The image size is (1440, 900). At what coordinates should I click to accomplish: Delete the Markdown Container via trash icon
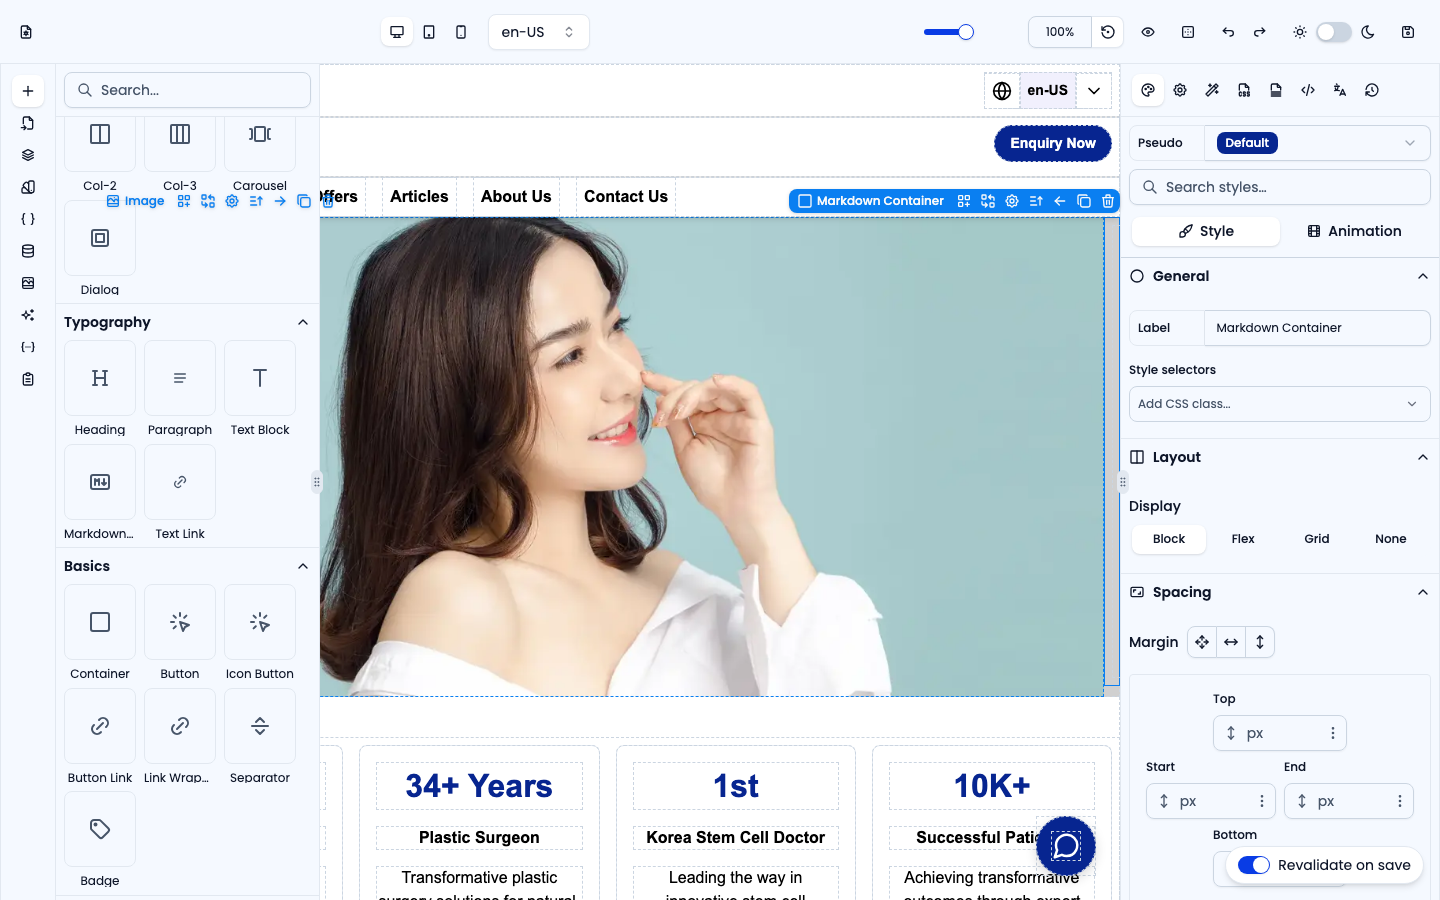[1108, 201]
